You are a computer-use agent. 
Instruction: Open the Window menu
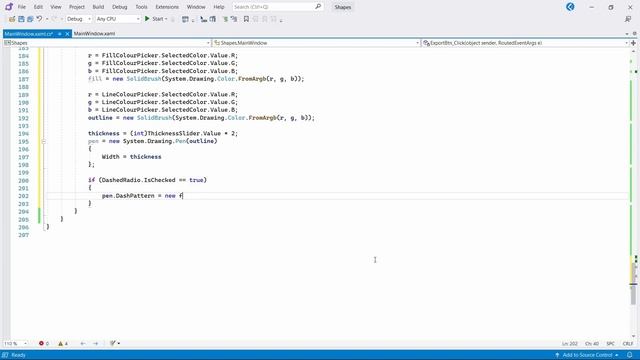(x=196, y=7)
